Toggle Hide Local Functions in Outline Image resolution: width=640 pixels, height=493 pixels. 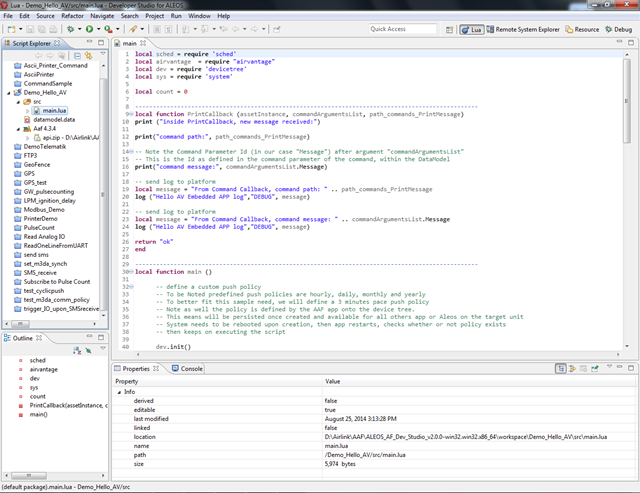pyautogui.click(x=88, y=351)
